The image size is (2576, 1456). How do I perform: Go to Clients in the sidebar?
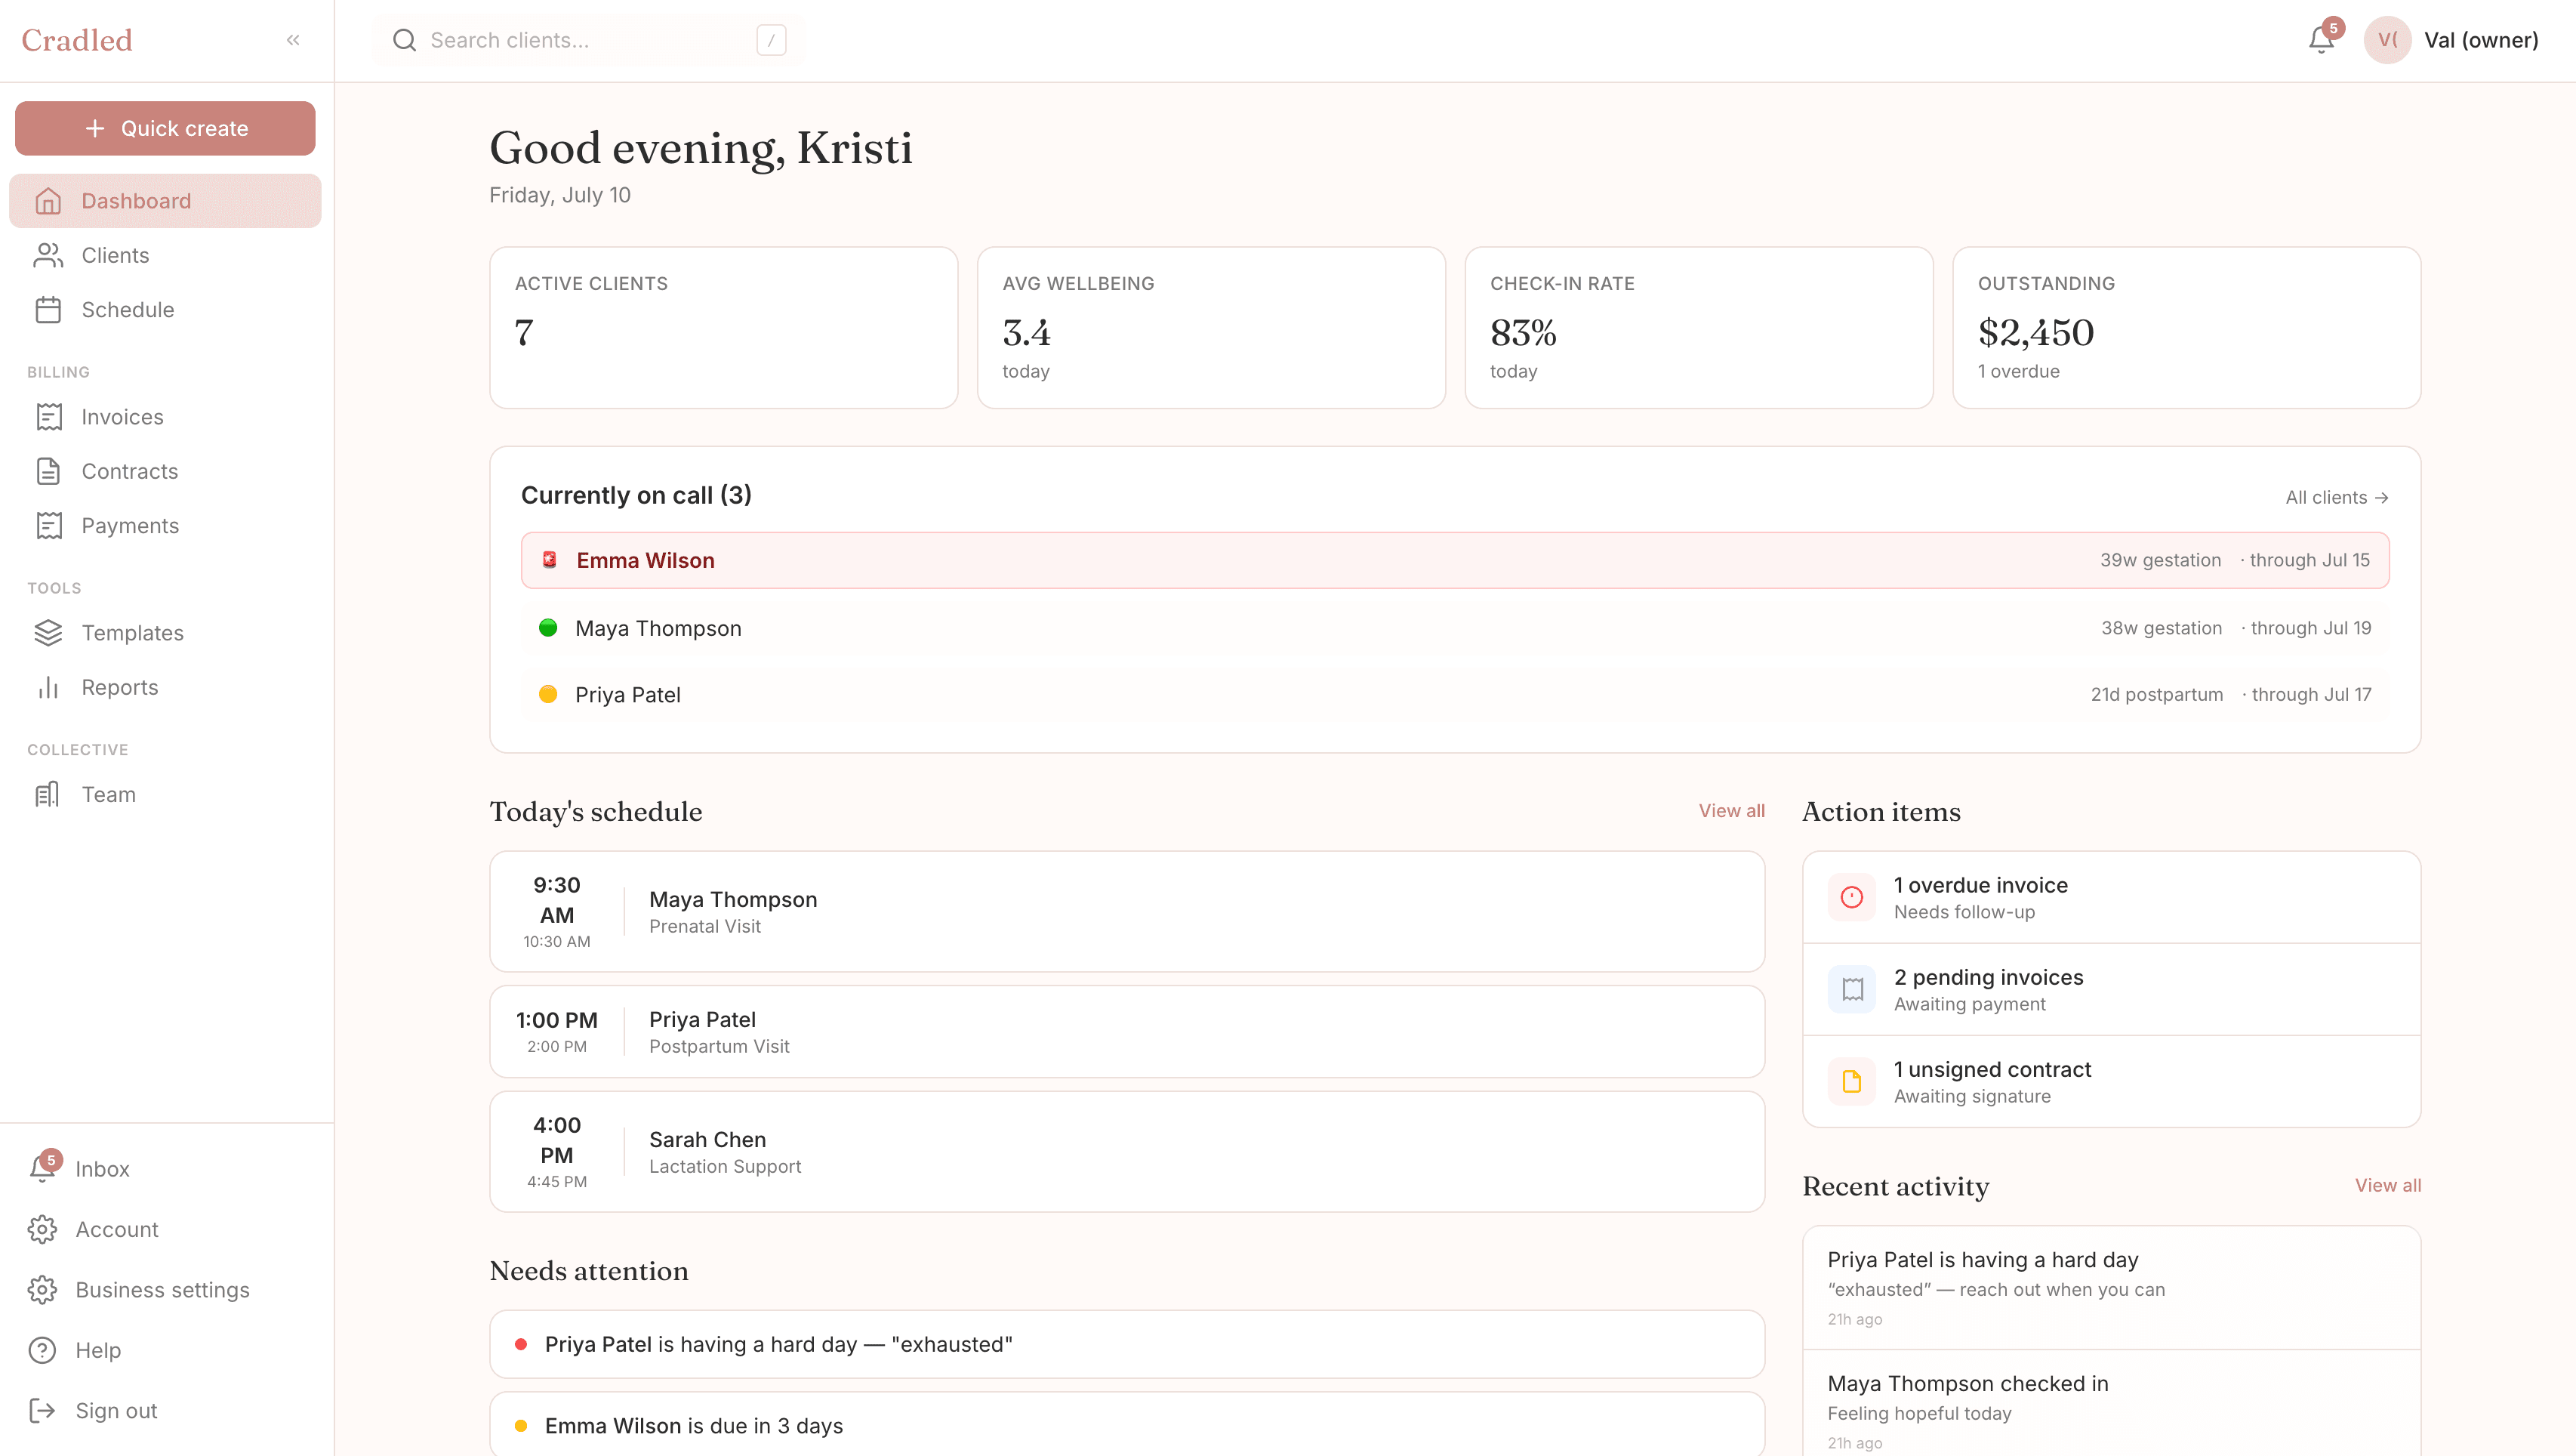[x=165, y=255]
